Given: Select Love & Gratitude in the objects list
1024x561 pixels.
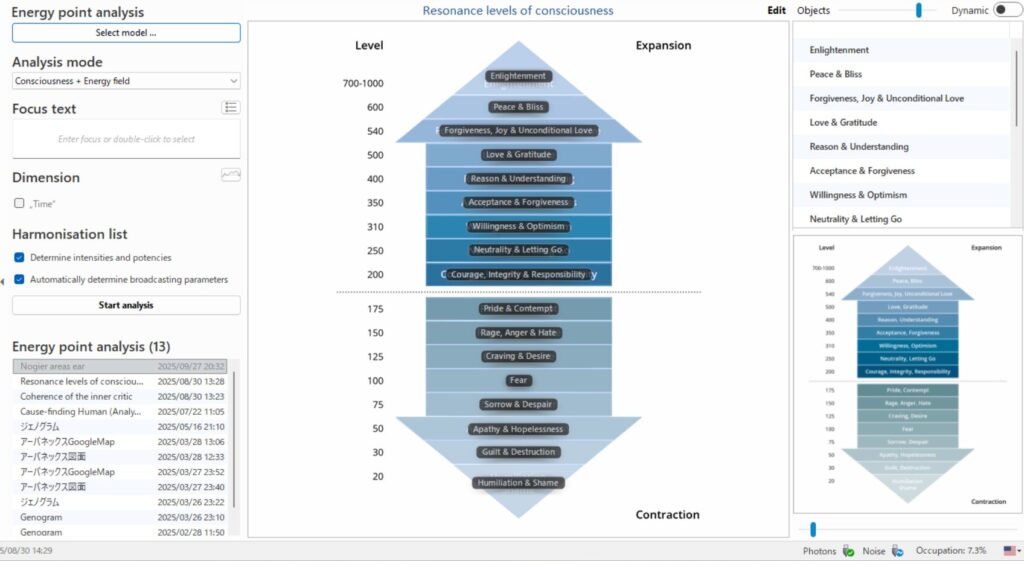Looking at the screenshot, I should [x=843, y=122].
